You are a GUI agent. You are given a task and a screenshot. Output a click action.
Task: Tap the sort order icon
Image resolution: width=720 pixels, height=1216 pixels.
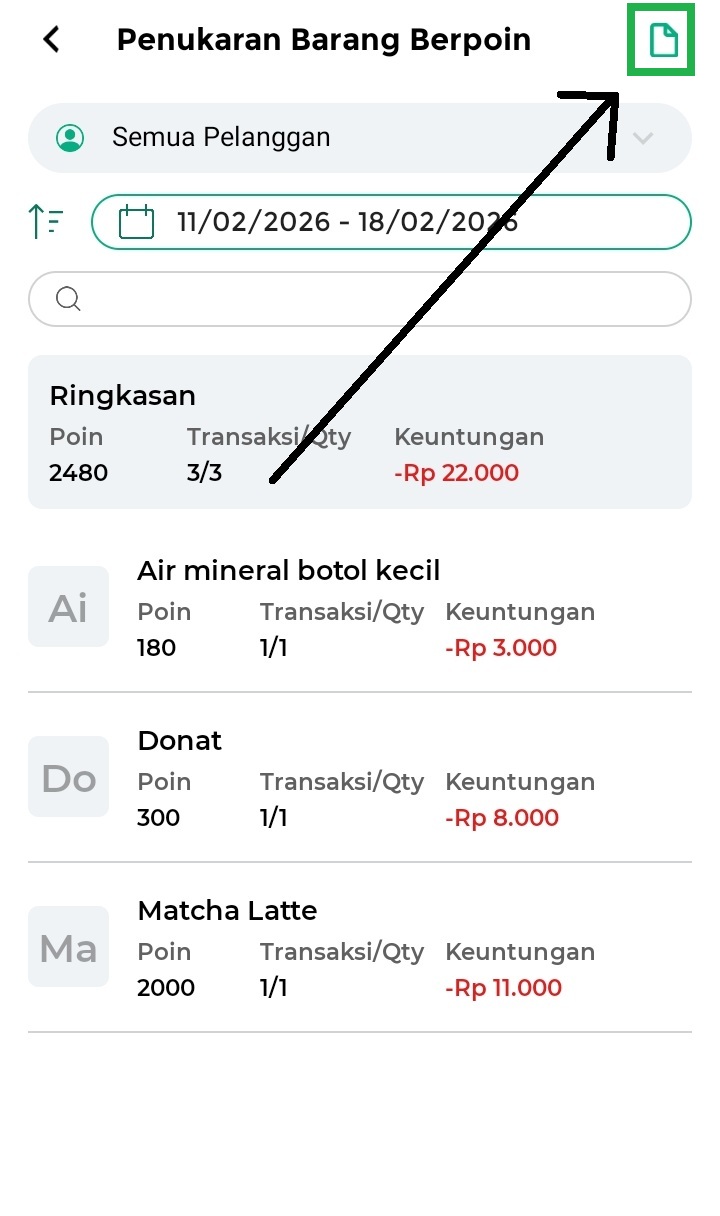47,221
